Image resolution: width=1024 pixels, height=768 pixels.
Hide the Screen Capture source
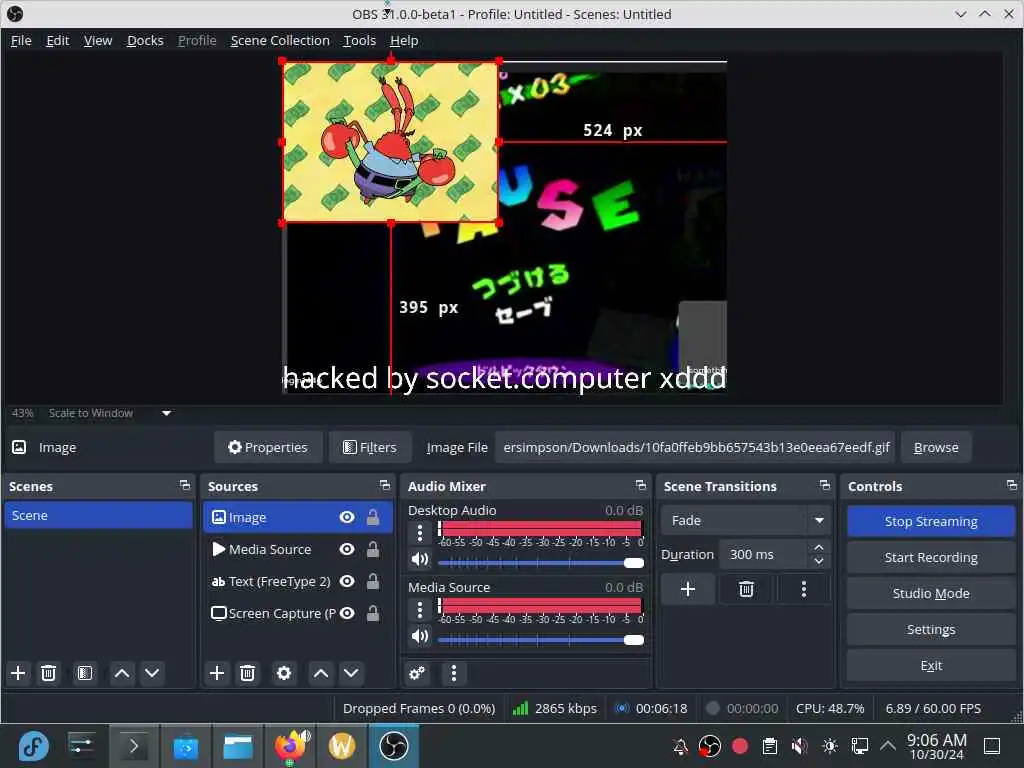point(347,613)
